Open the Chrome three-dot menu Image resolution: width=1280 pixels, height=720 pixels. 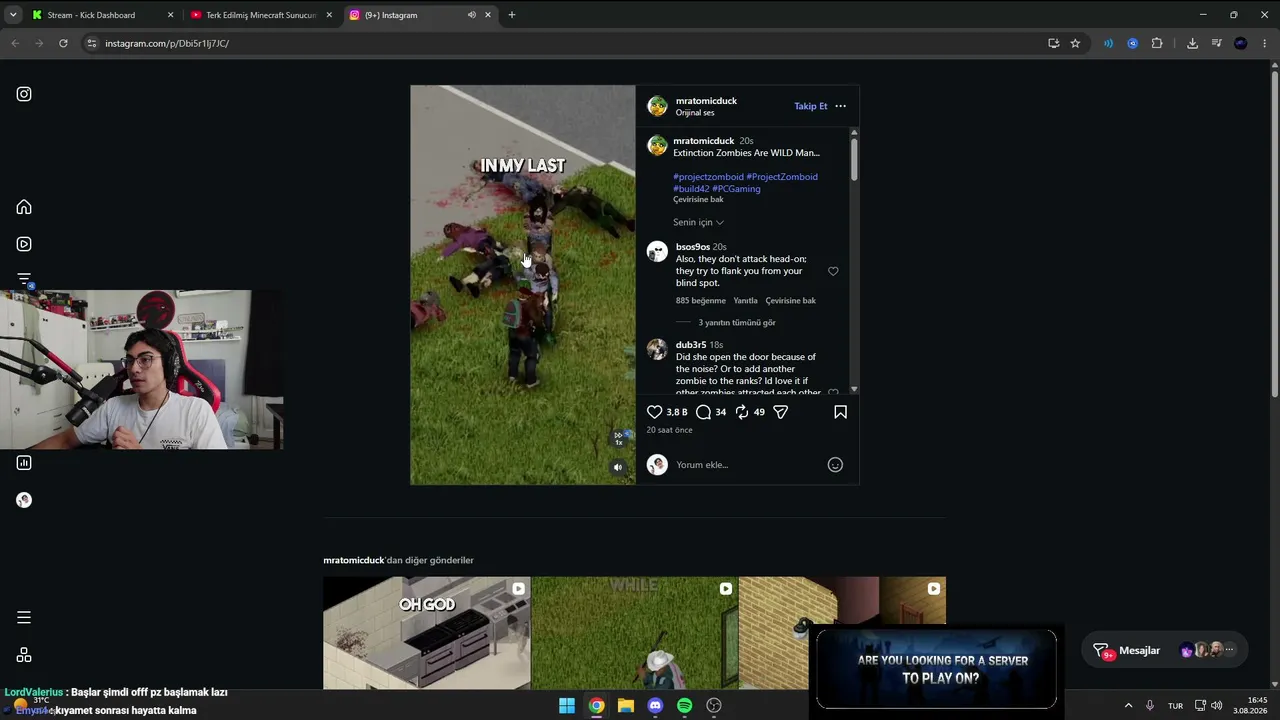pos(1265,43)
